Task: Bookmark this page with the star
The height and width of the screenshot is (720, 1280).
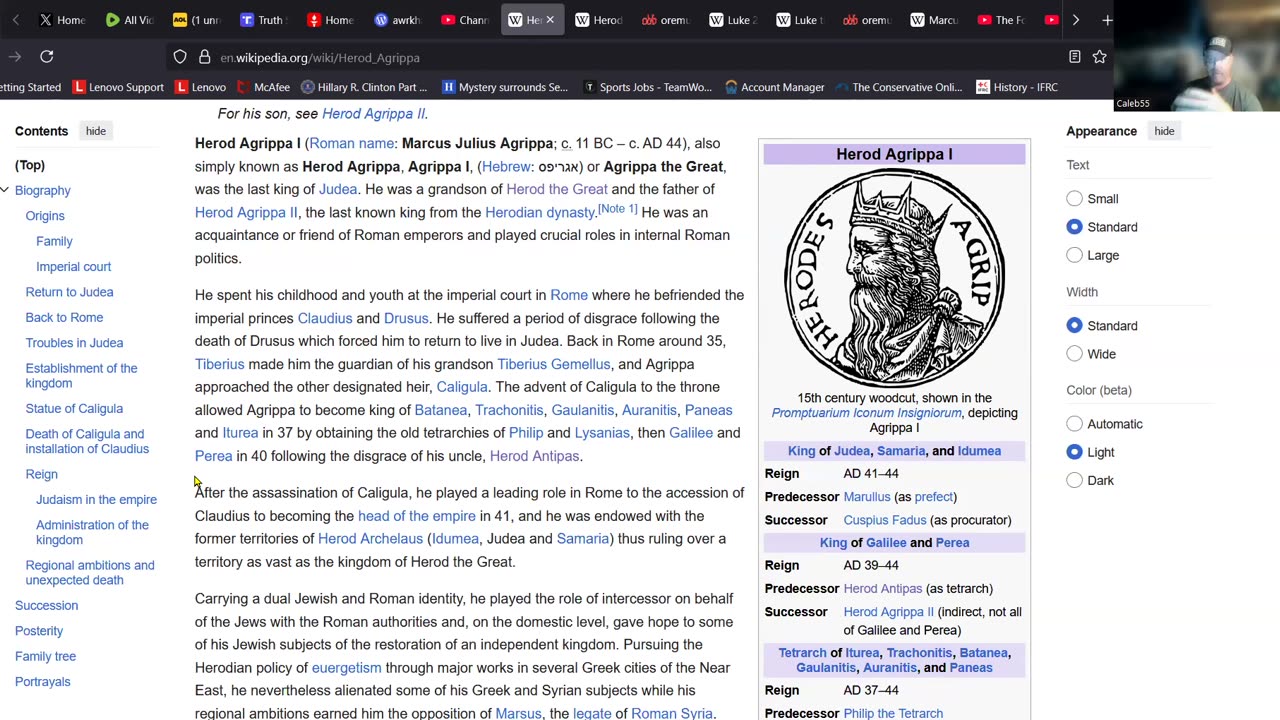Action: (x=1100, y=57)
